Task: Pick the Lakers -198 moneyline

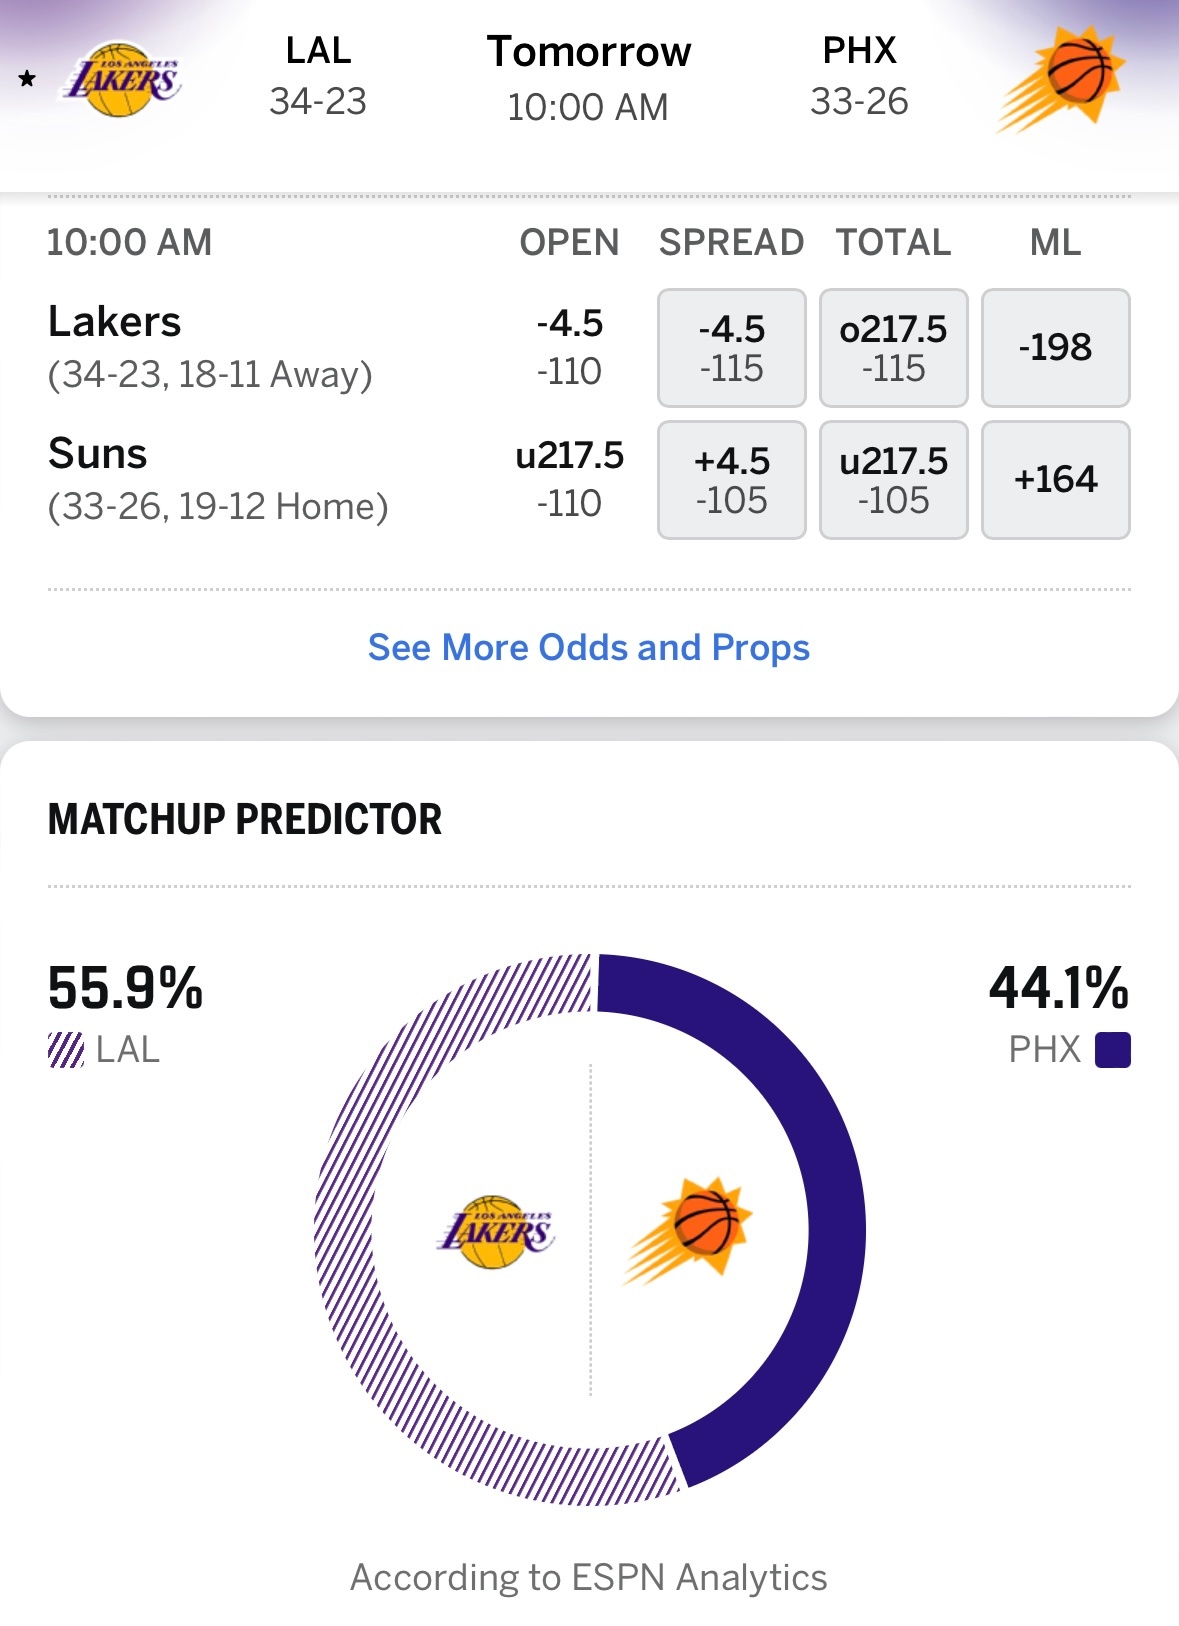Action: [1055, 348]
